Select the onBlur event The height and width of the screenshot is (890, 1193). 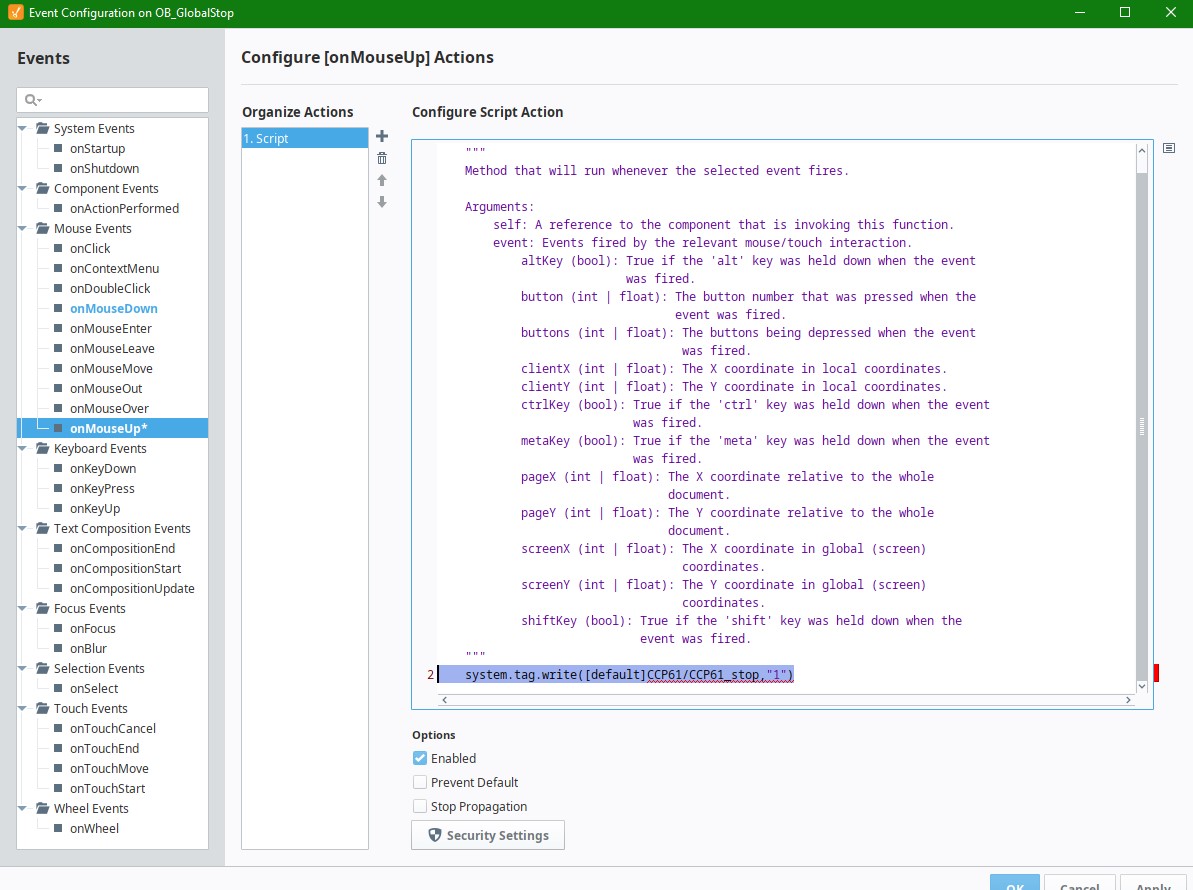click(x=88, y=648)
